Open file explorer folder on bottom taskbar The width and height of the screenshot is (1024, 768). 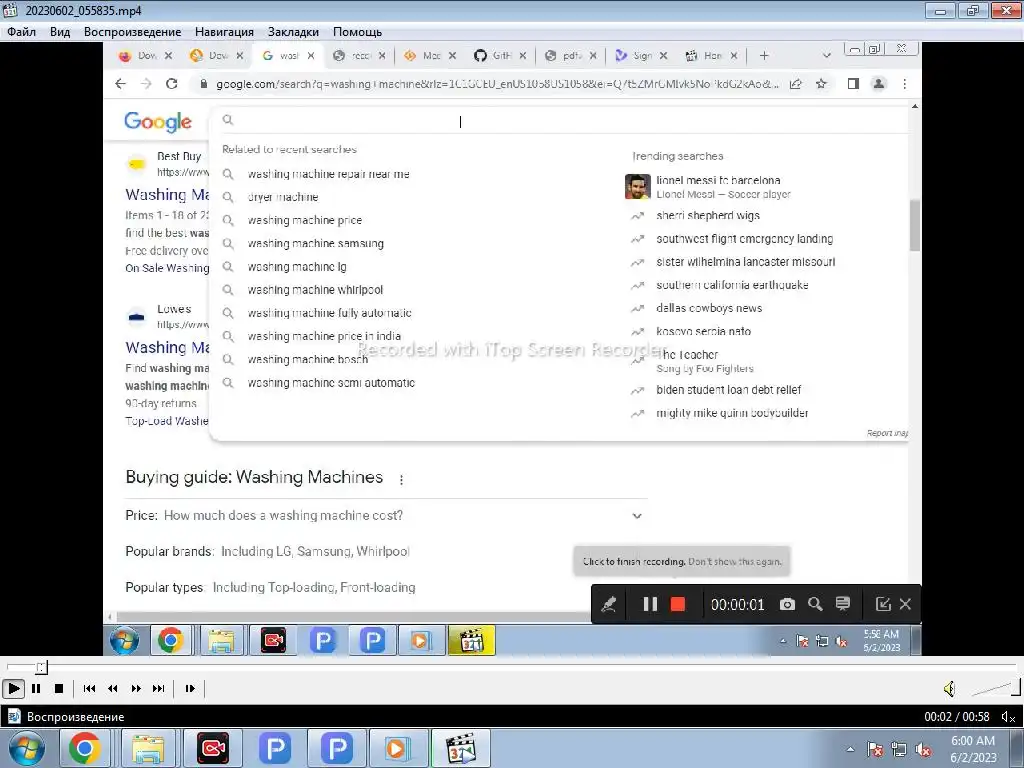point(148,748)
